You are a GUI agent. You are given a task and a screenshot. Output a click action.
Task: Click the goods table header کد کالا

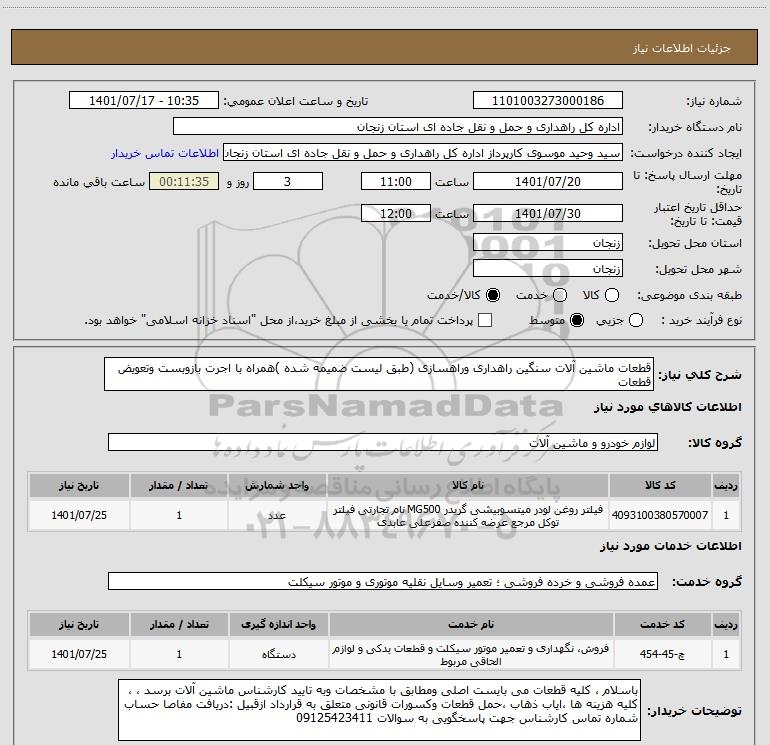[x=660, y=486]
